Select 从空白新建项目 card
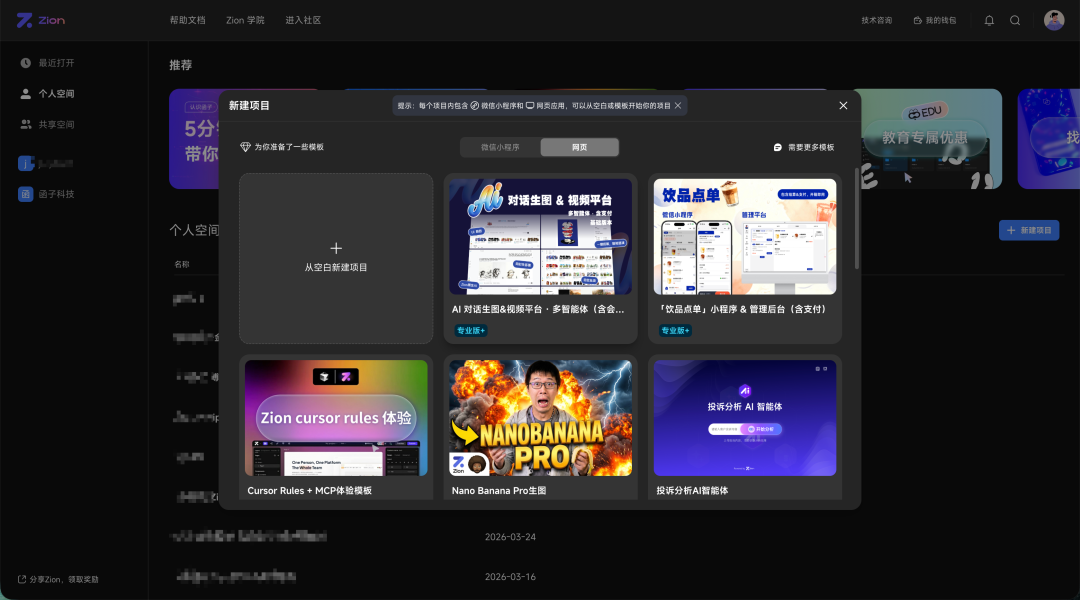Image resolution: width=1080 pixels, height=600 pixels. click(336, 258)
